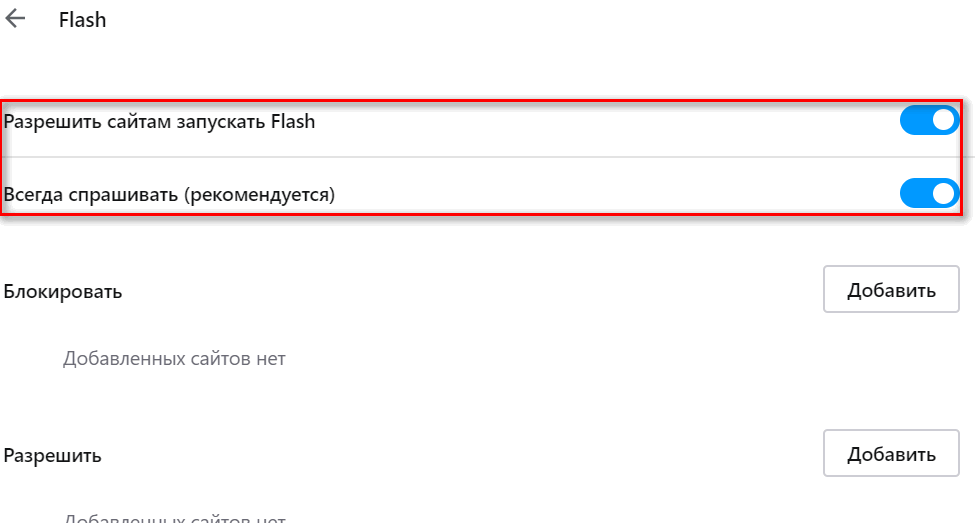Viewport: 975px width, 523px height.
Task: Disable the Всегда спрашивать (рекомендуется) toggle
Action: click(x=929, y=193)
